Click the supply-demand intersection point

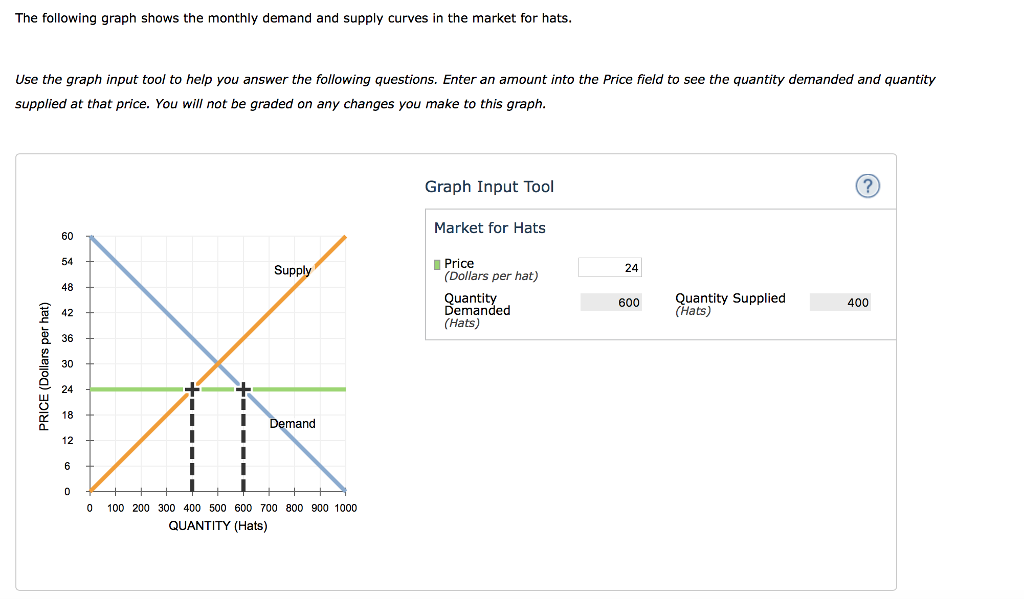pos(217,362)
